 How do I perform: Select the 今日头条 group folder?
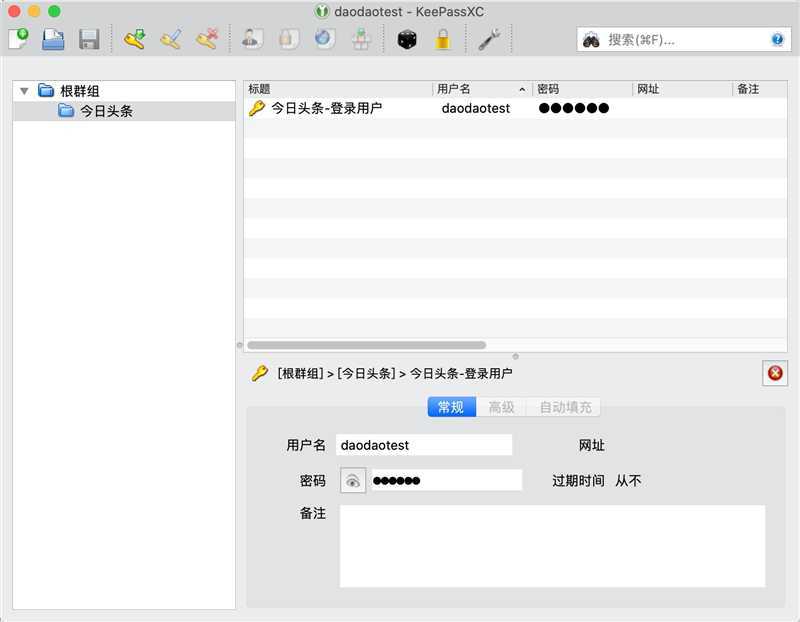(124, 111)
